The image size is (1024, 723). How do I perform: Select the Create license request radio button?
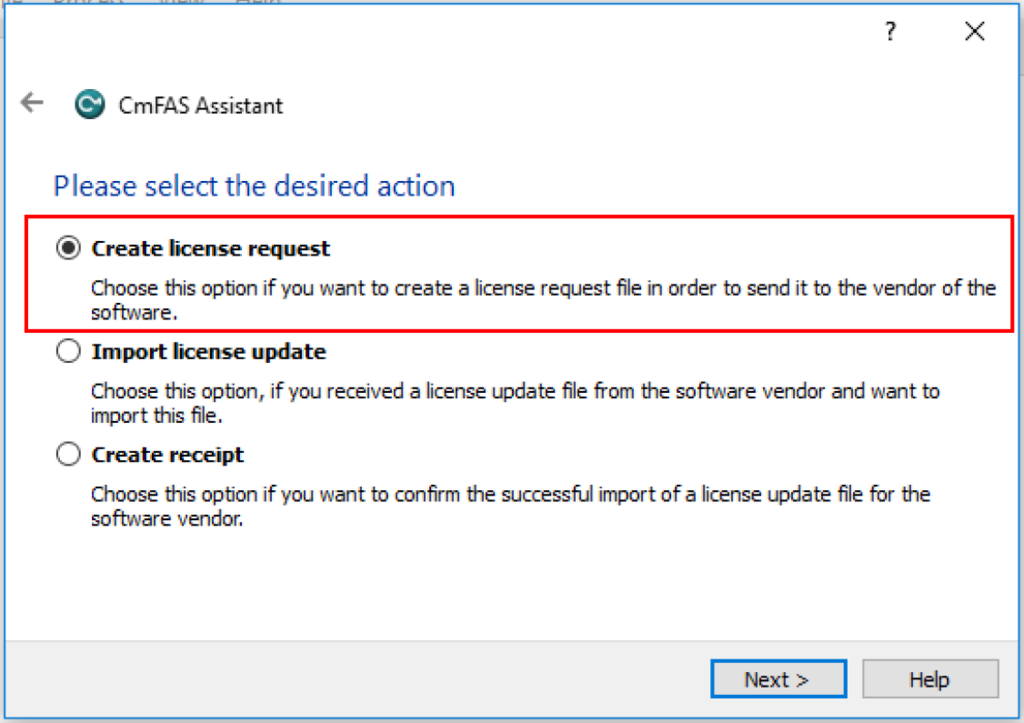(x=69, y=249)
